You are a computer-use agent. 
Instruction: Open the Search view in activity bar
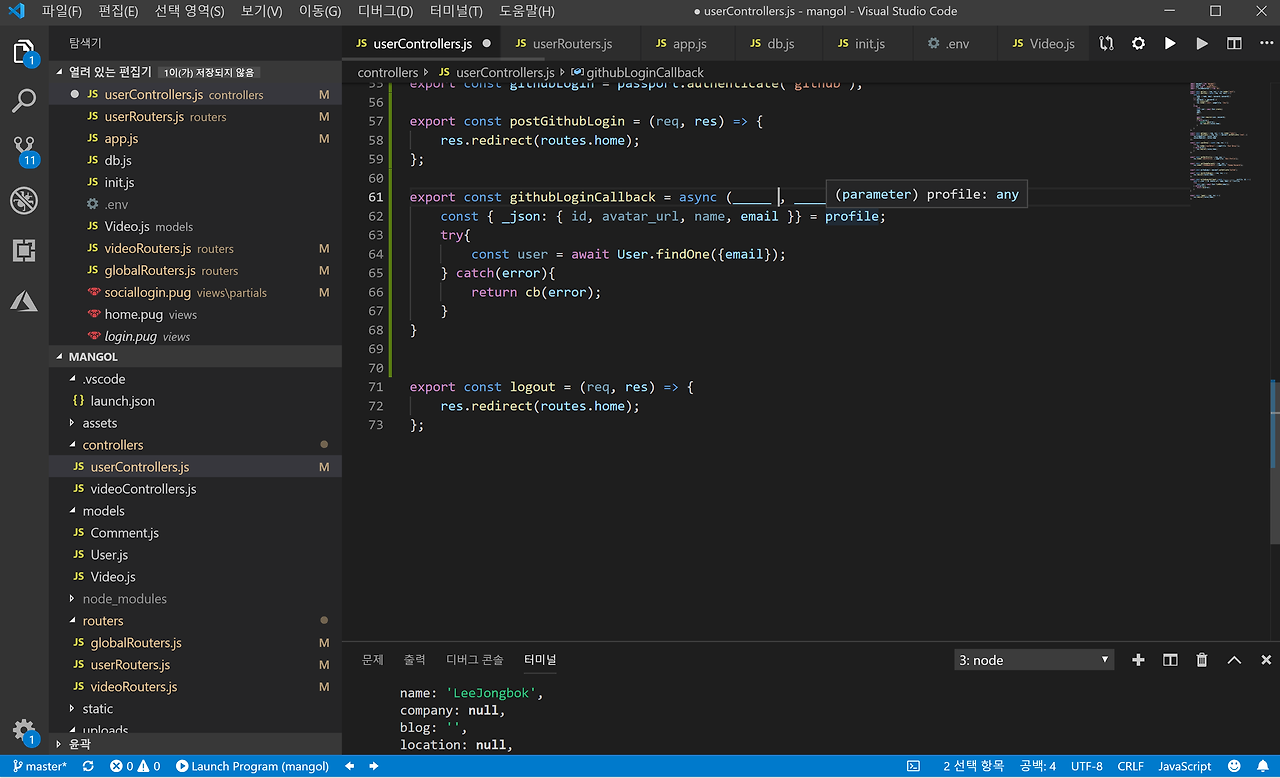24,101
